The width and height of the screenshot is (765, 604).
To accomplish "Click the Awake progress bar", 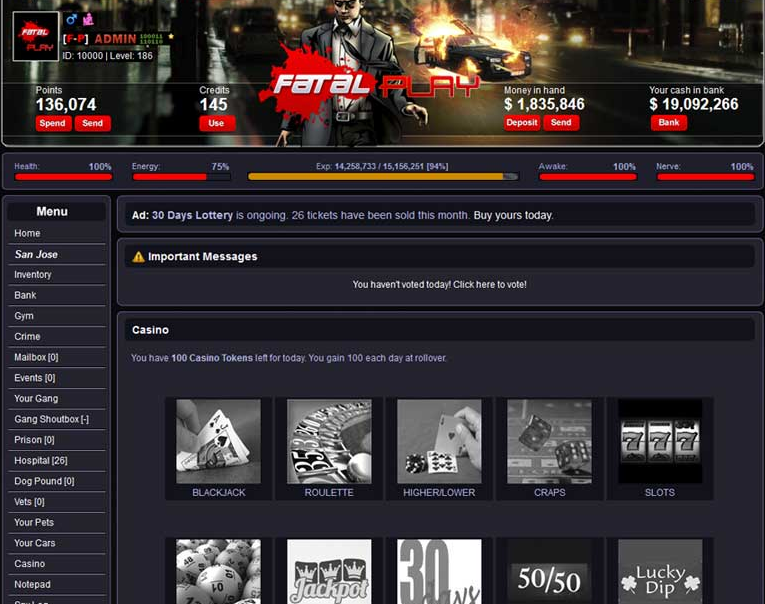I will click(588, 177).
